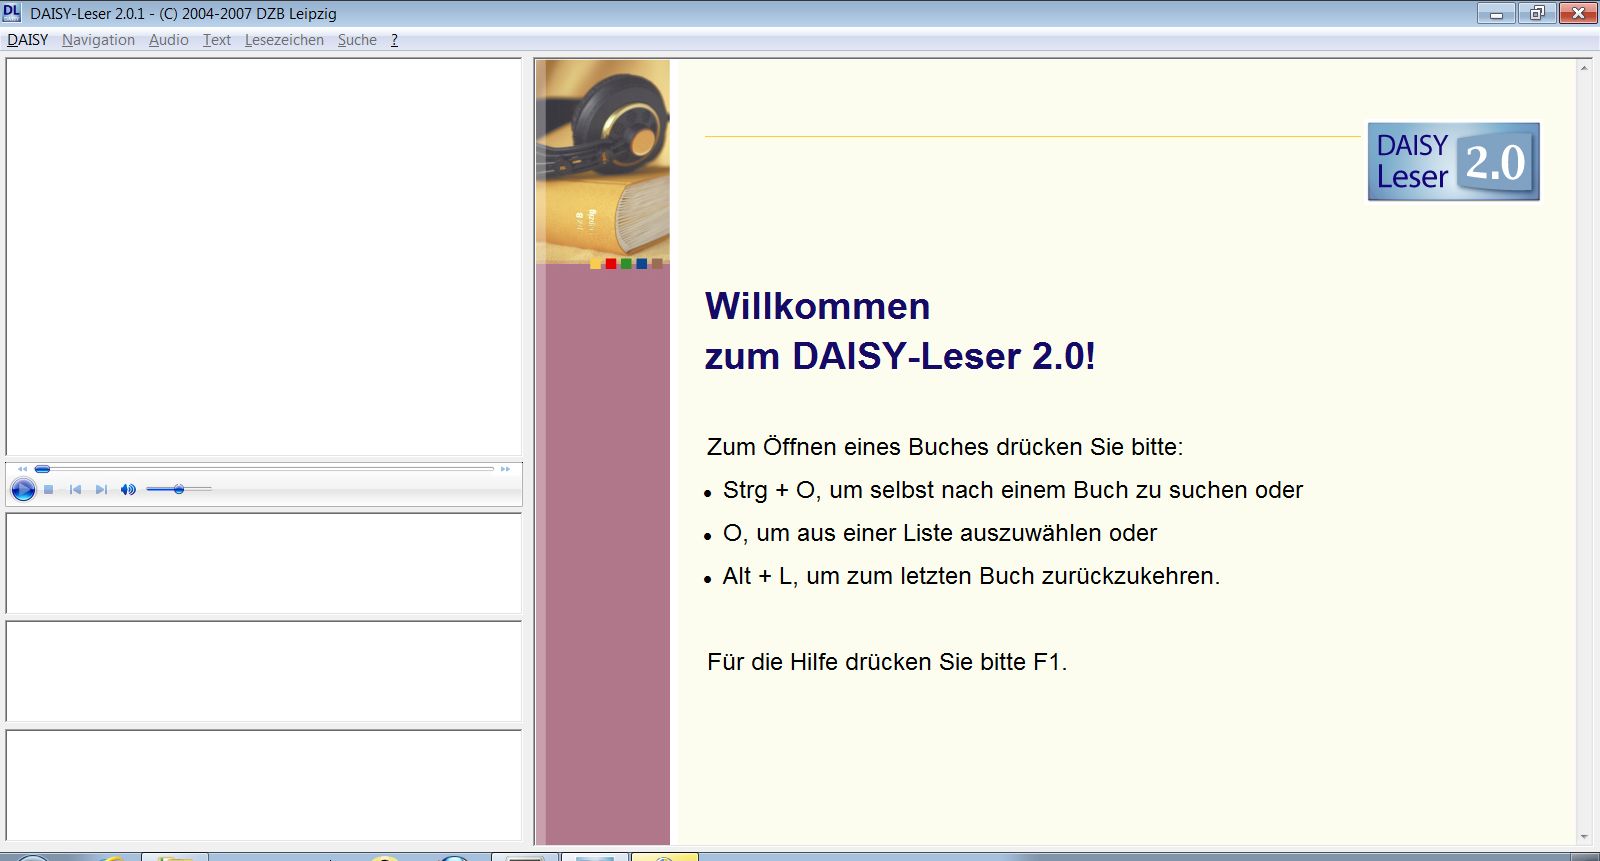Click the headphones and book image

[603, 162]
